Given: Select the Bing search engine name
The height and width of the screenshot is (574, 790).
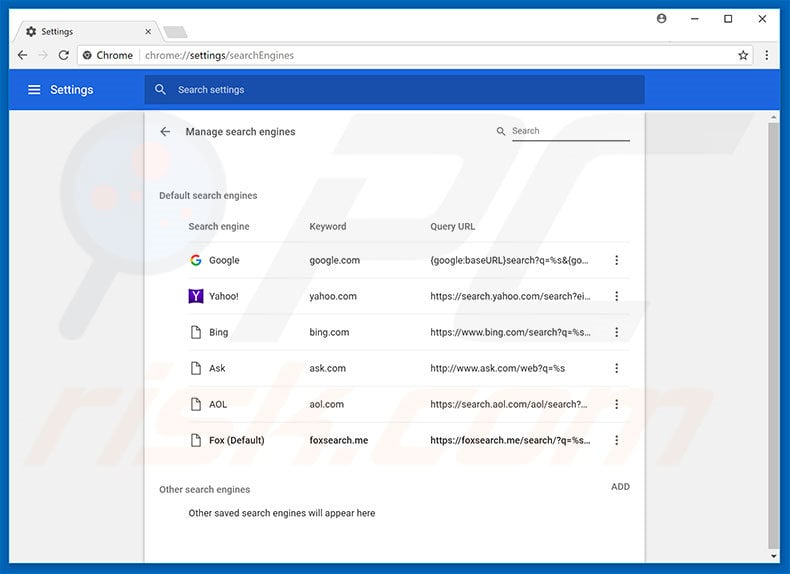Looking at the screenshot, I should 219,333.
